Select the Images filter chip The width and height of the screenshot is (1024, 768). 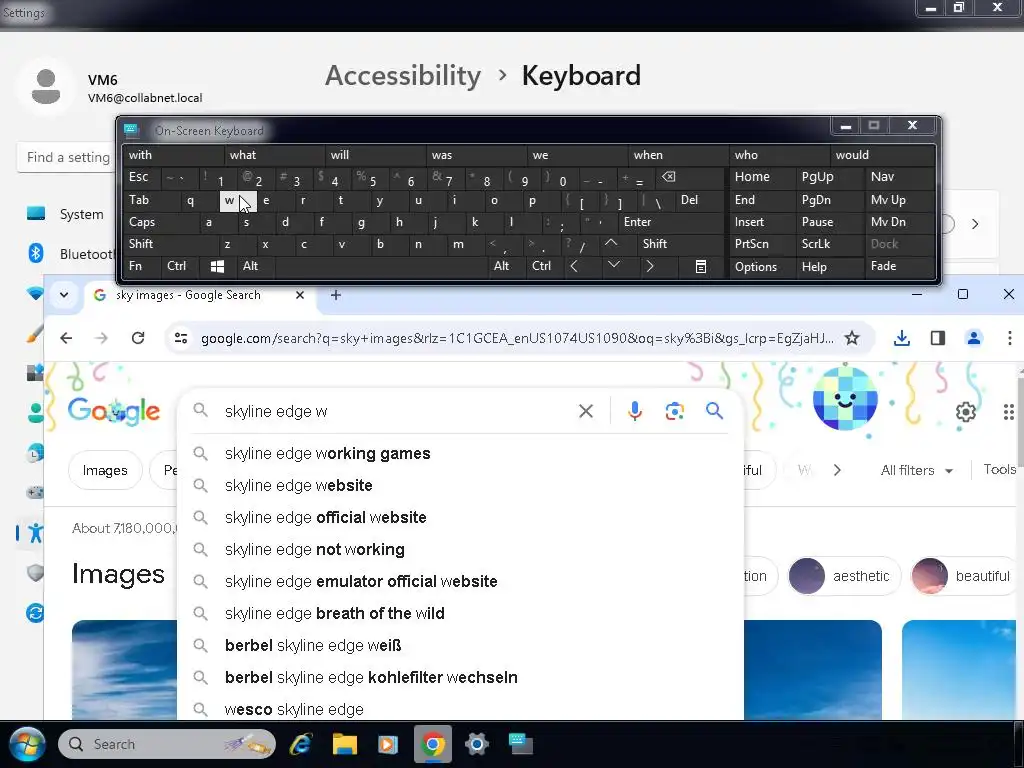(x=105, y=470)
